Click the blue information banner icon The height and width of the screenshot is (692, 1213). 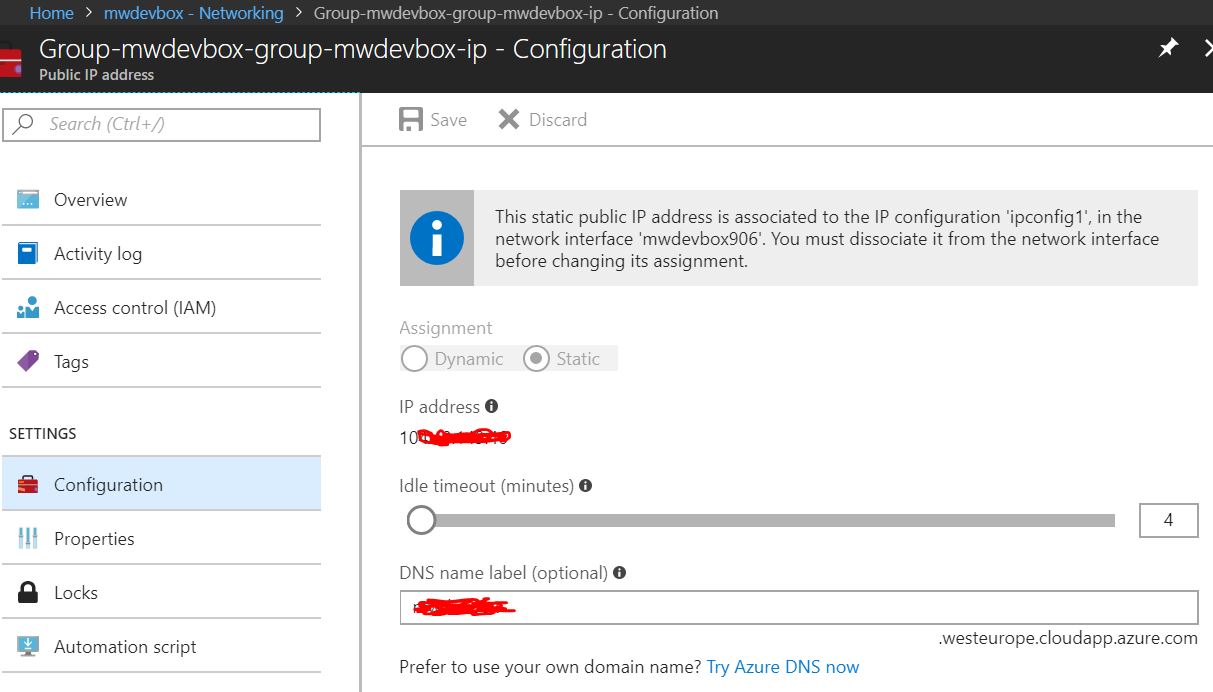[x=437, y=238]
